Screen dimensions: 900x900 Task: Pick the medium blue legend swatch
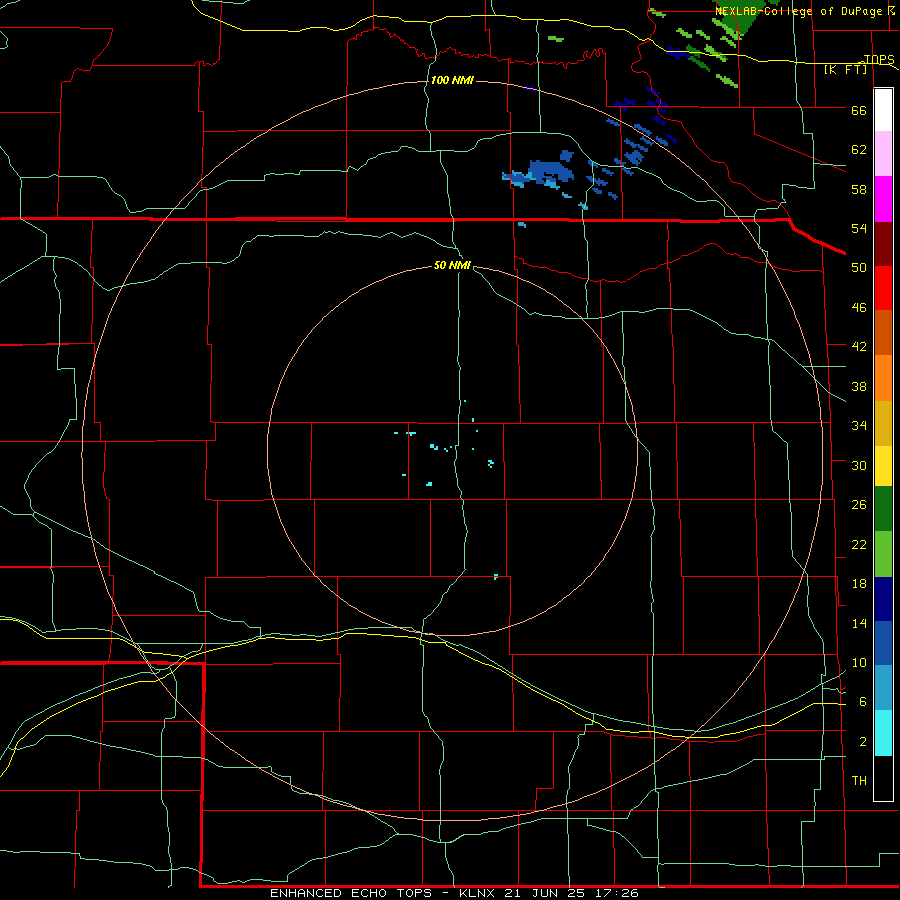click(x=883, y=643)
